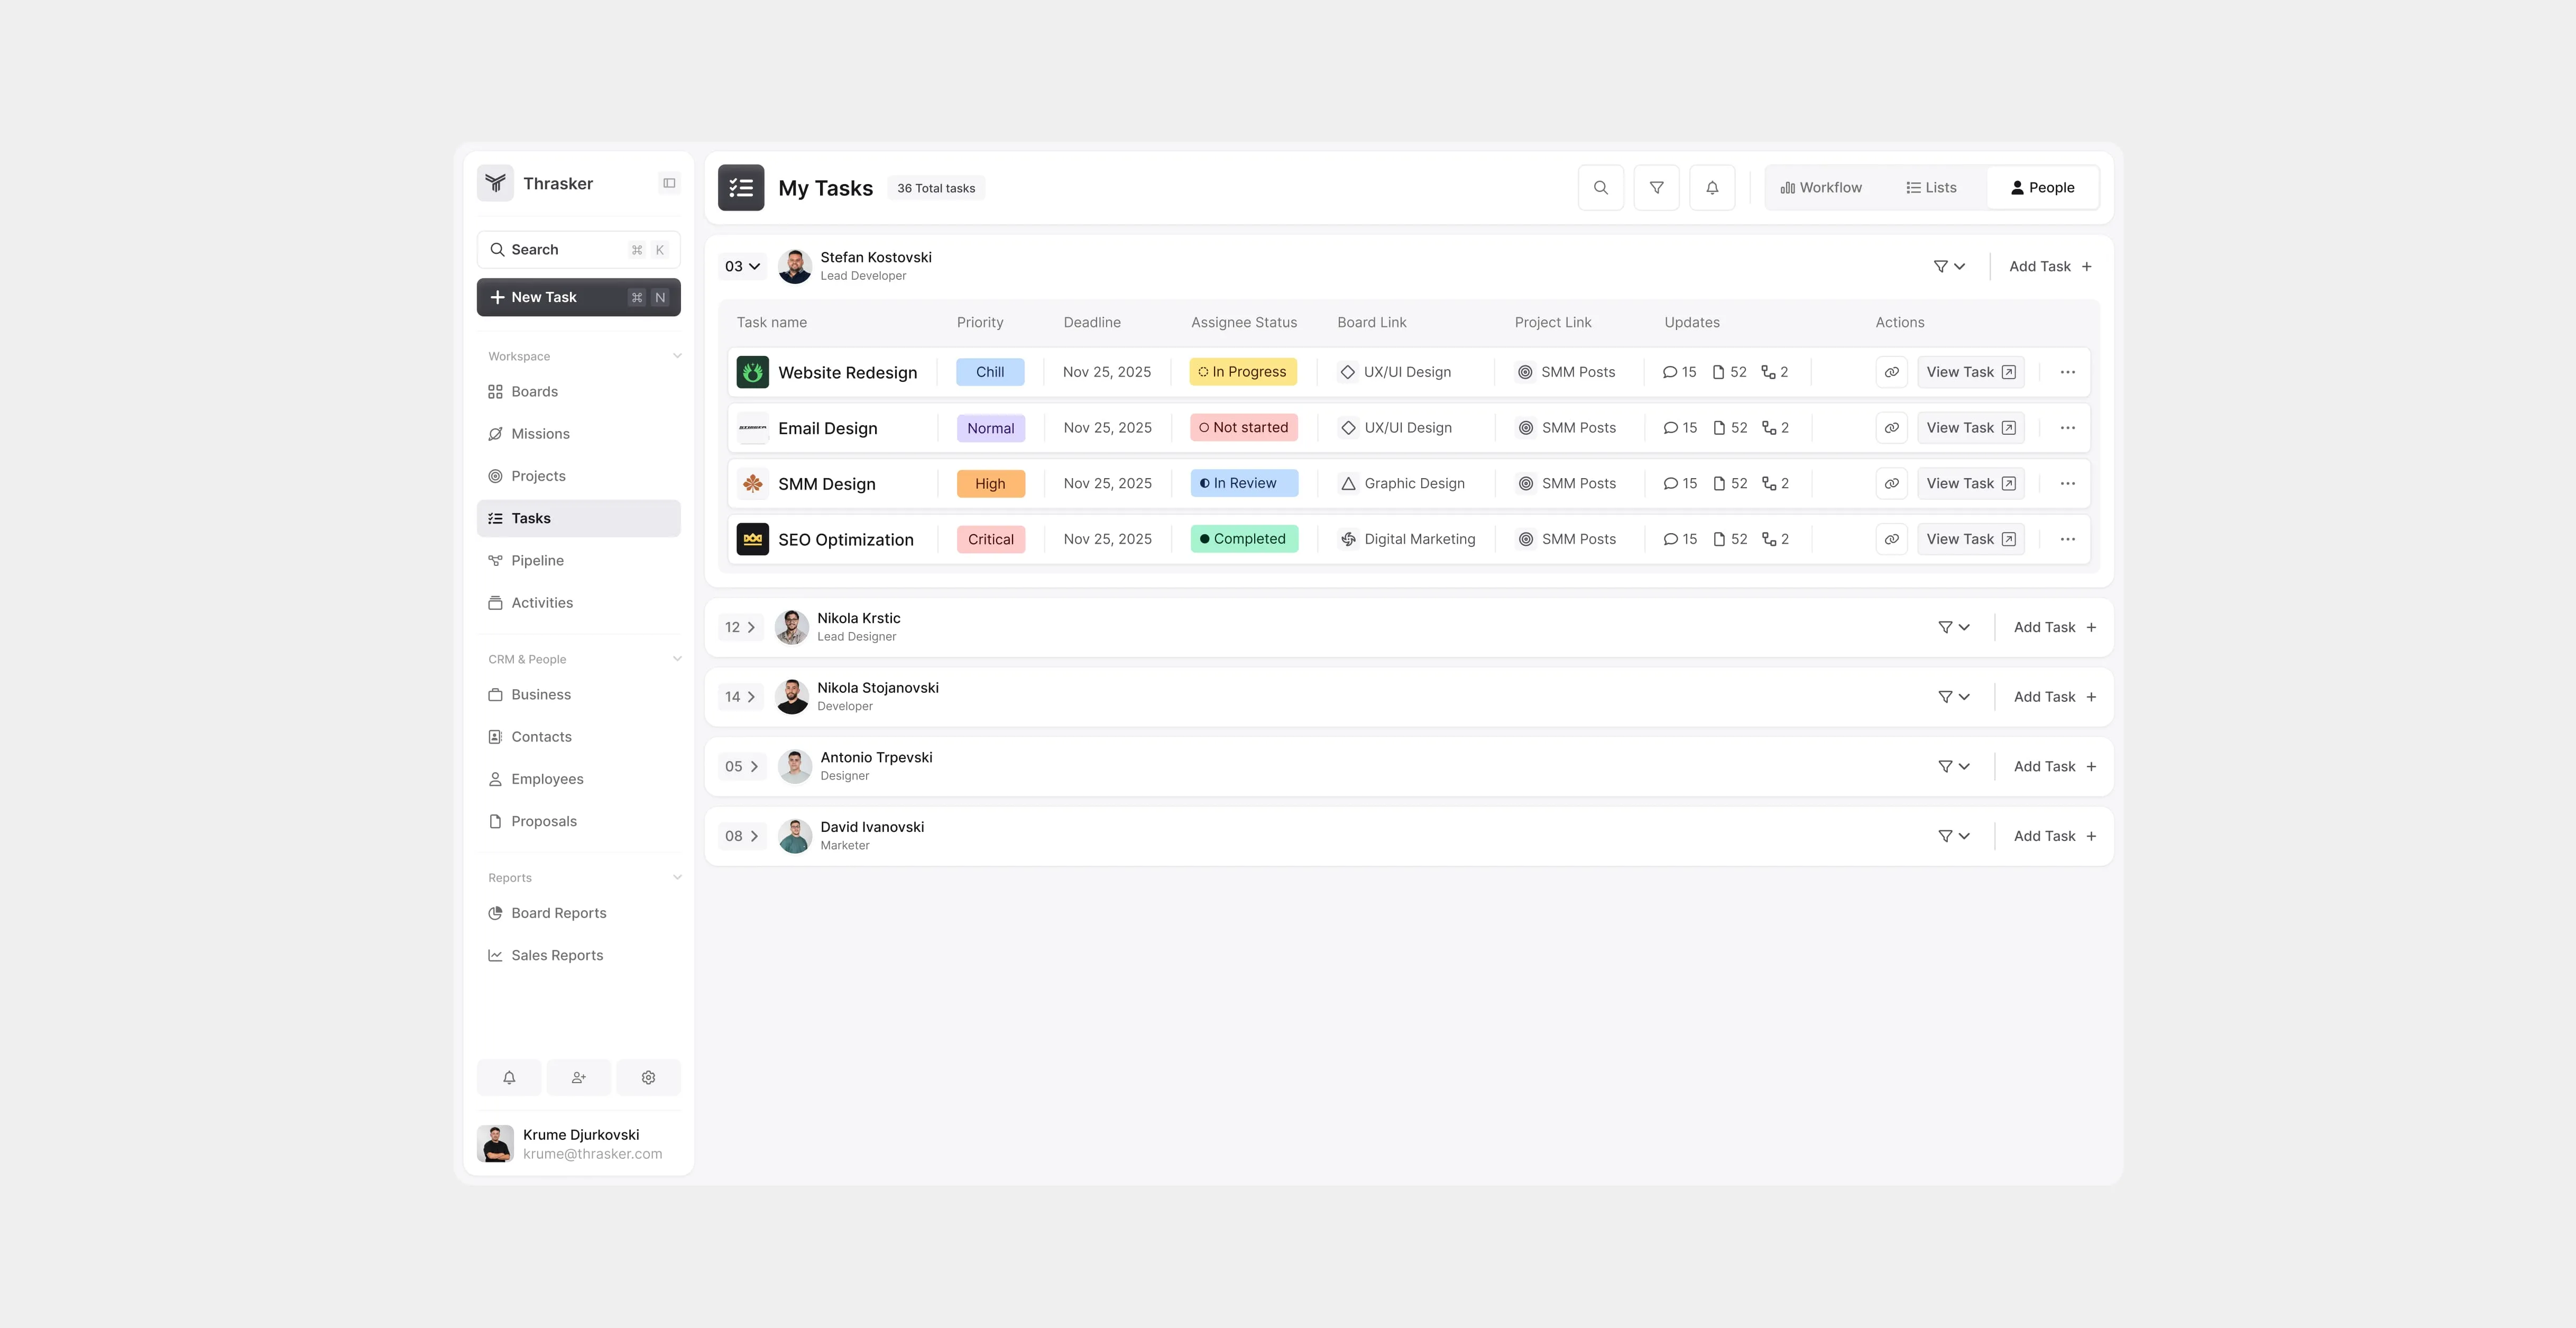Open settings gear at sidebar bottom
2576x1328 pixels.
click(x=648, y=1077)
